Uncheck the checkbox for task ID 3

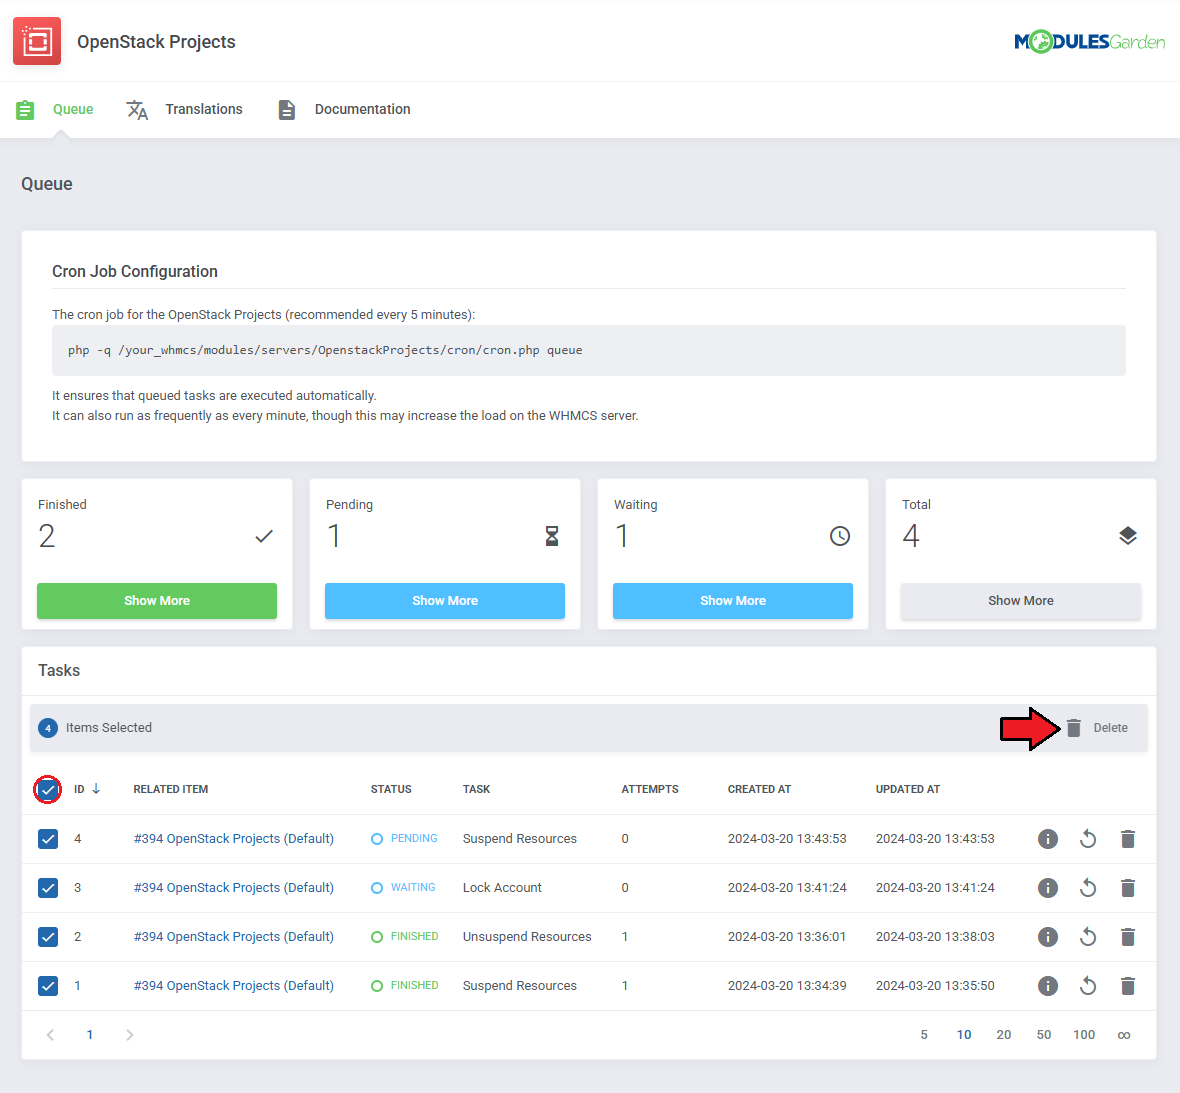pos(48,887)
